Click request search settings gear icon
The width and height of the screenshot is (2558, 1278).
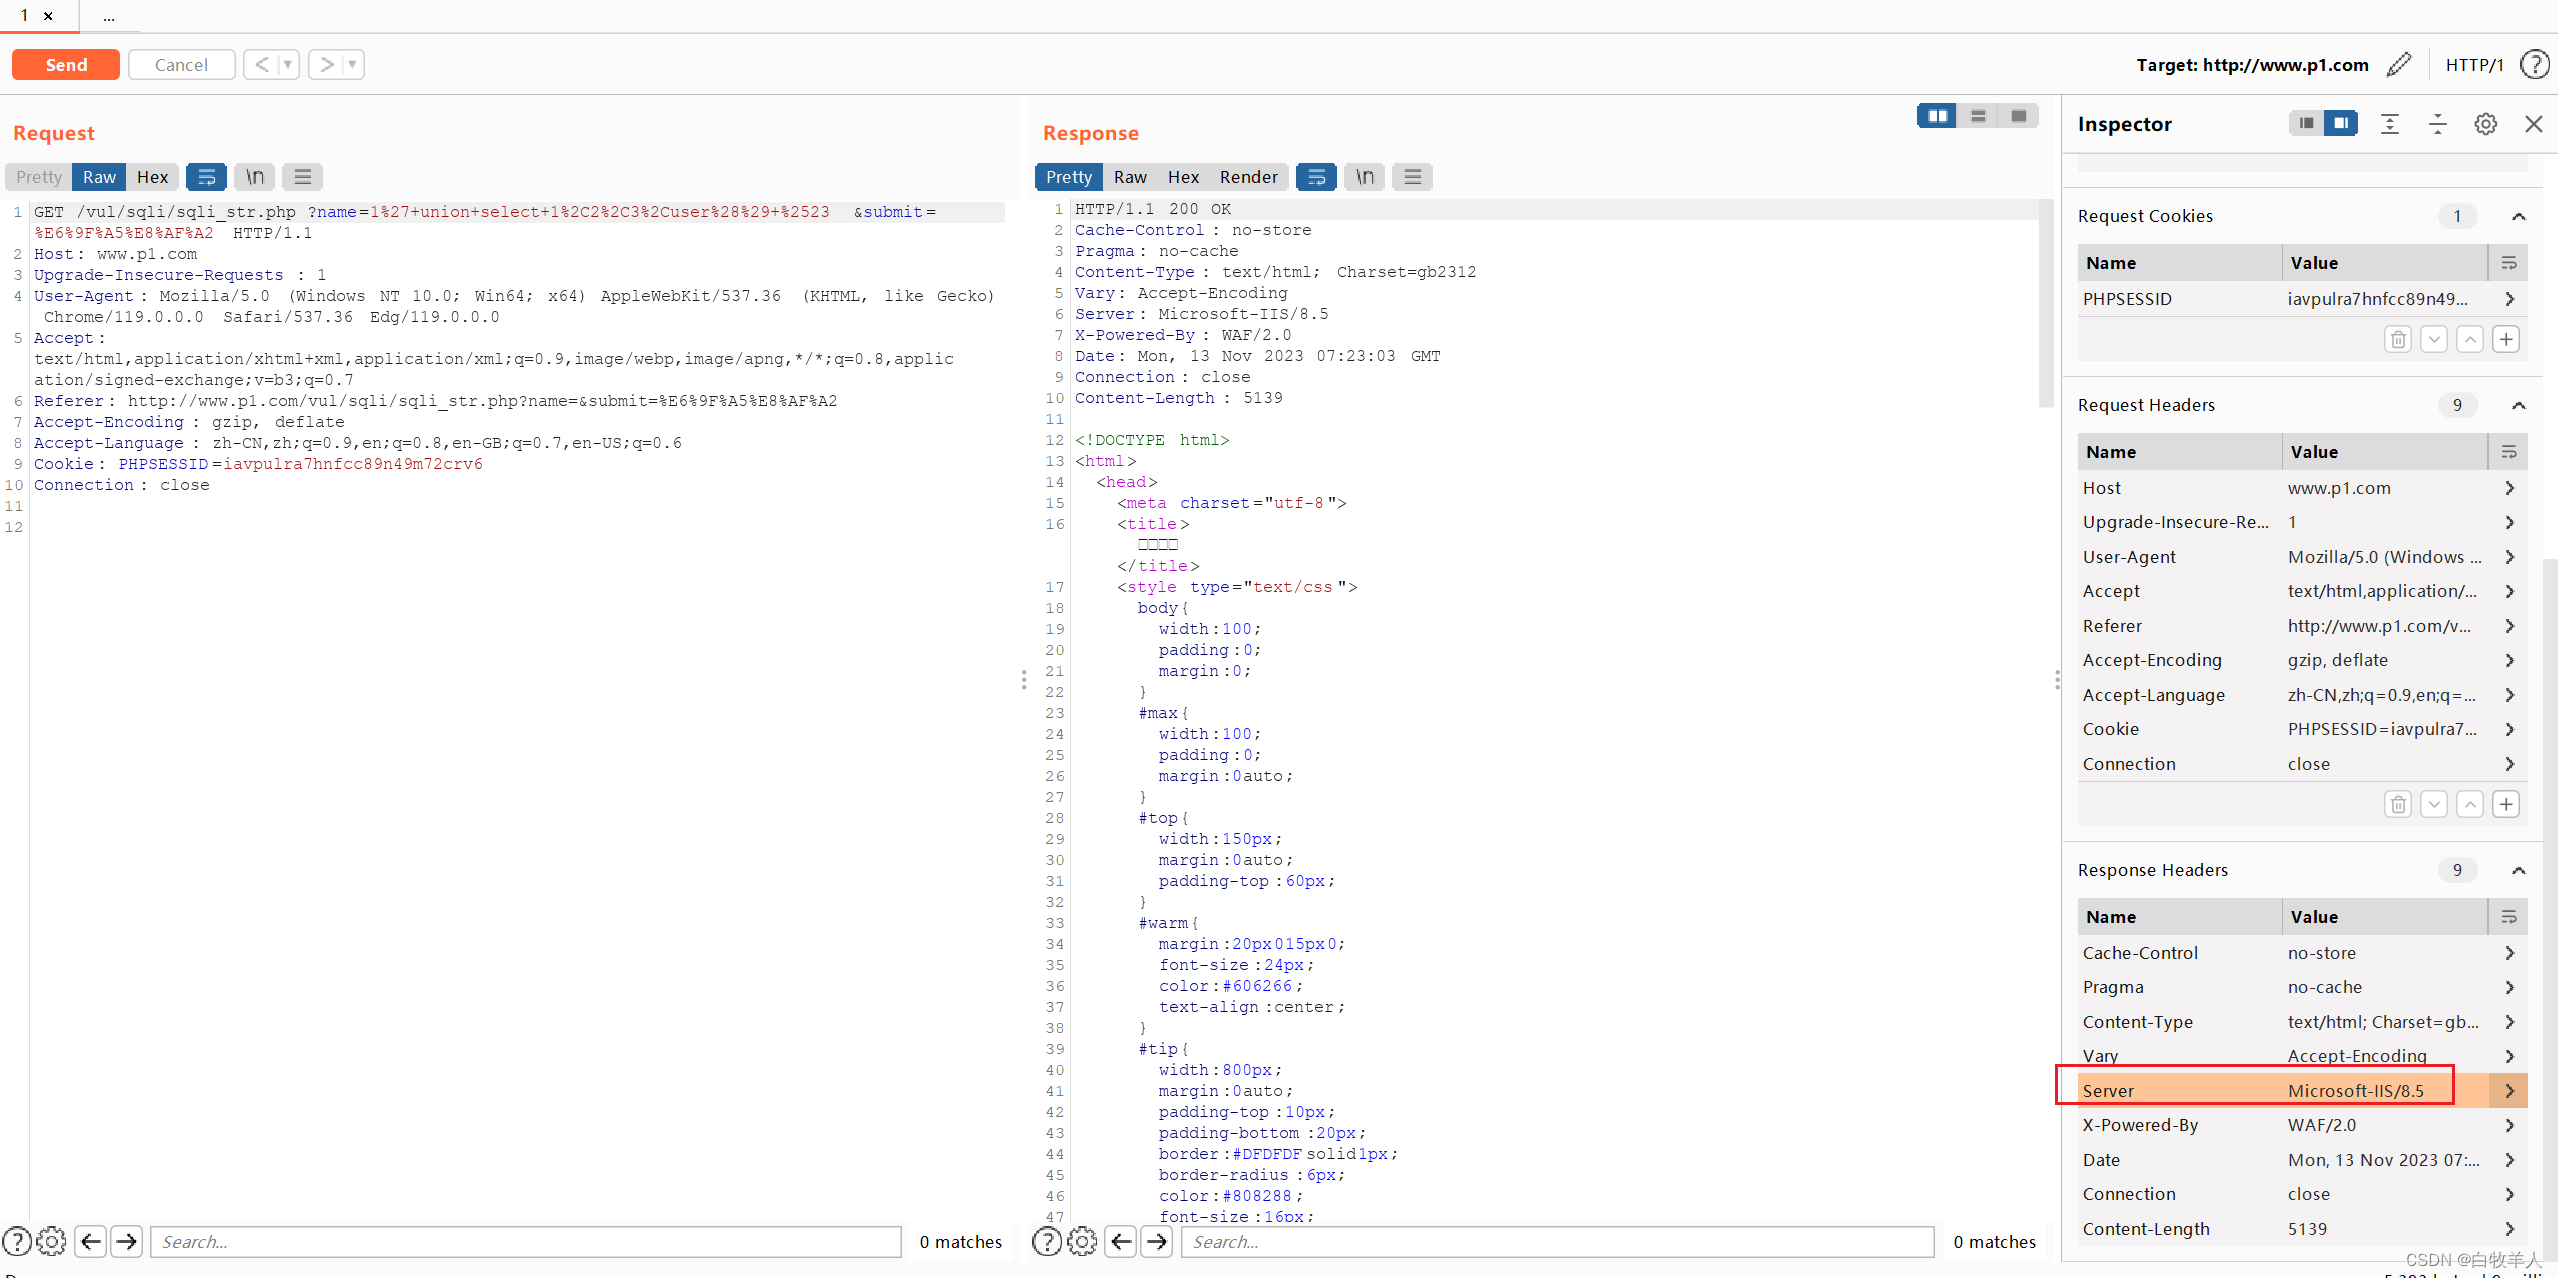51,1241
